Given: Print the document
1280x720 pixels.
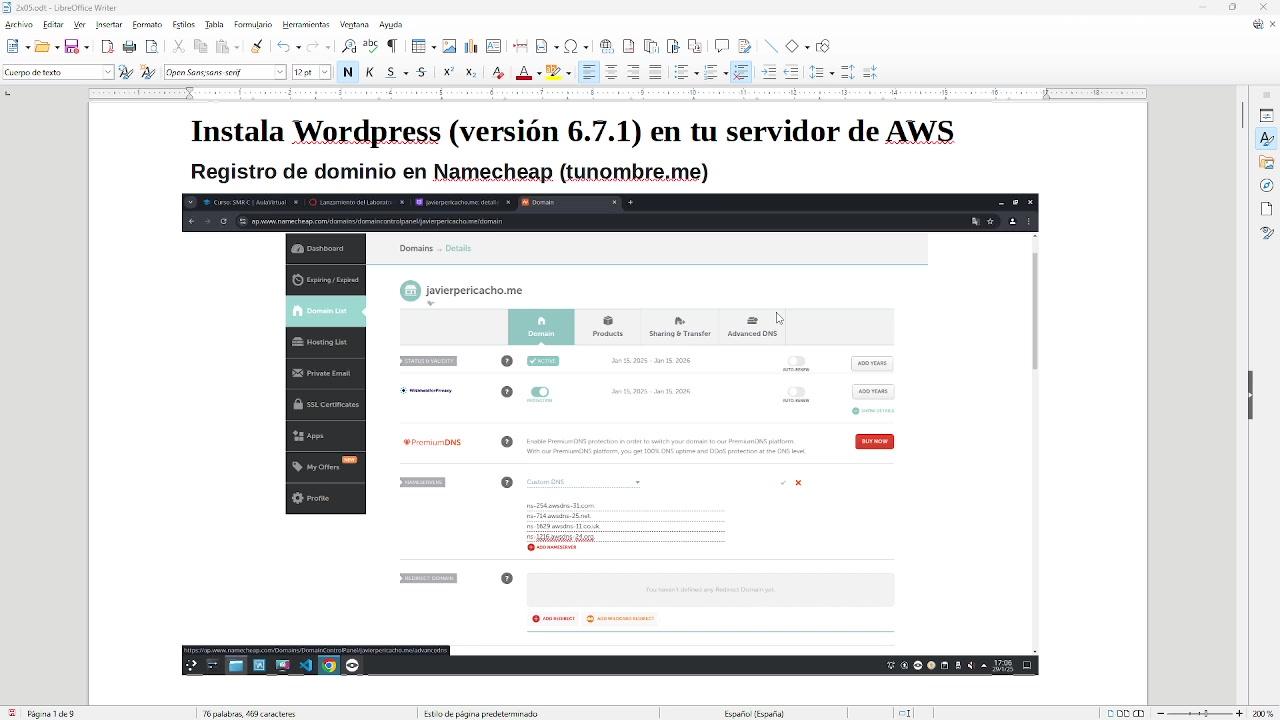Looking at the screenshot, I should click(129, 46).
